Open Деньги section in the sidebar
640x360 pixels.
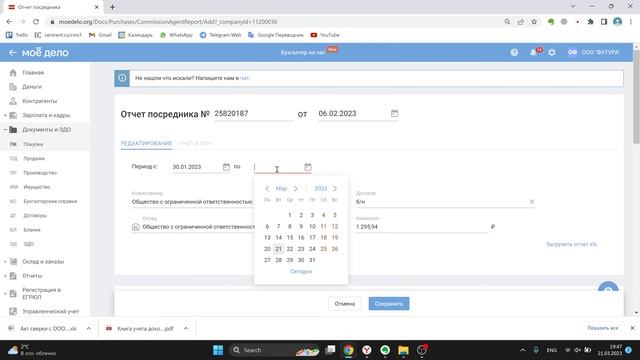pyautogui.click(x=32, y=87)
